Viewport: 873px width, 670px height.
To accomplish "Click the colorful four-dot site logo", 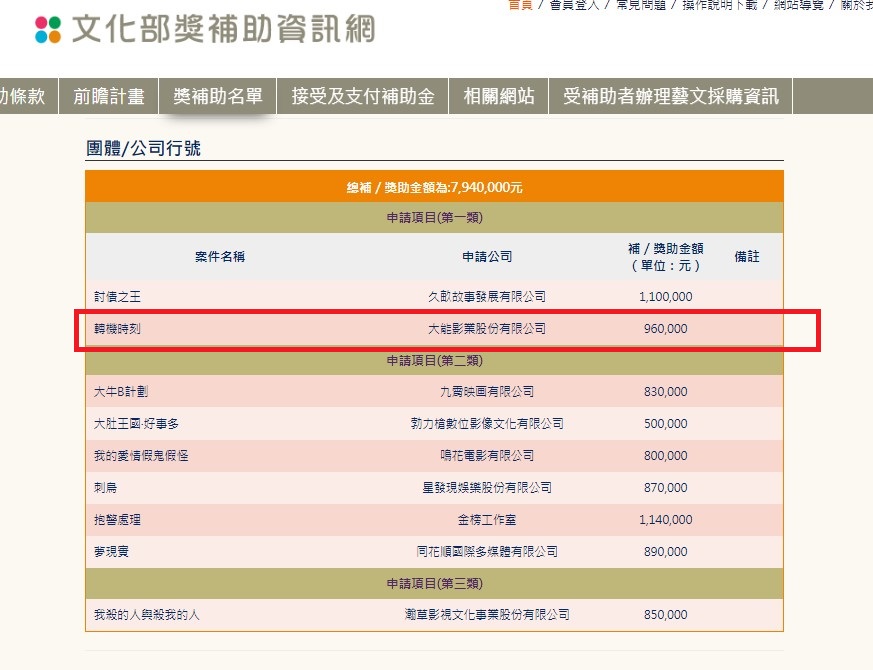I will tap(47, 29).
